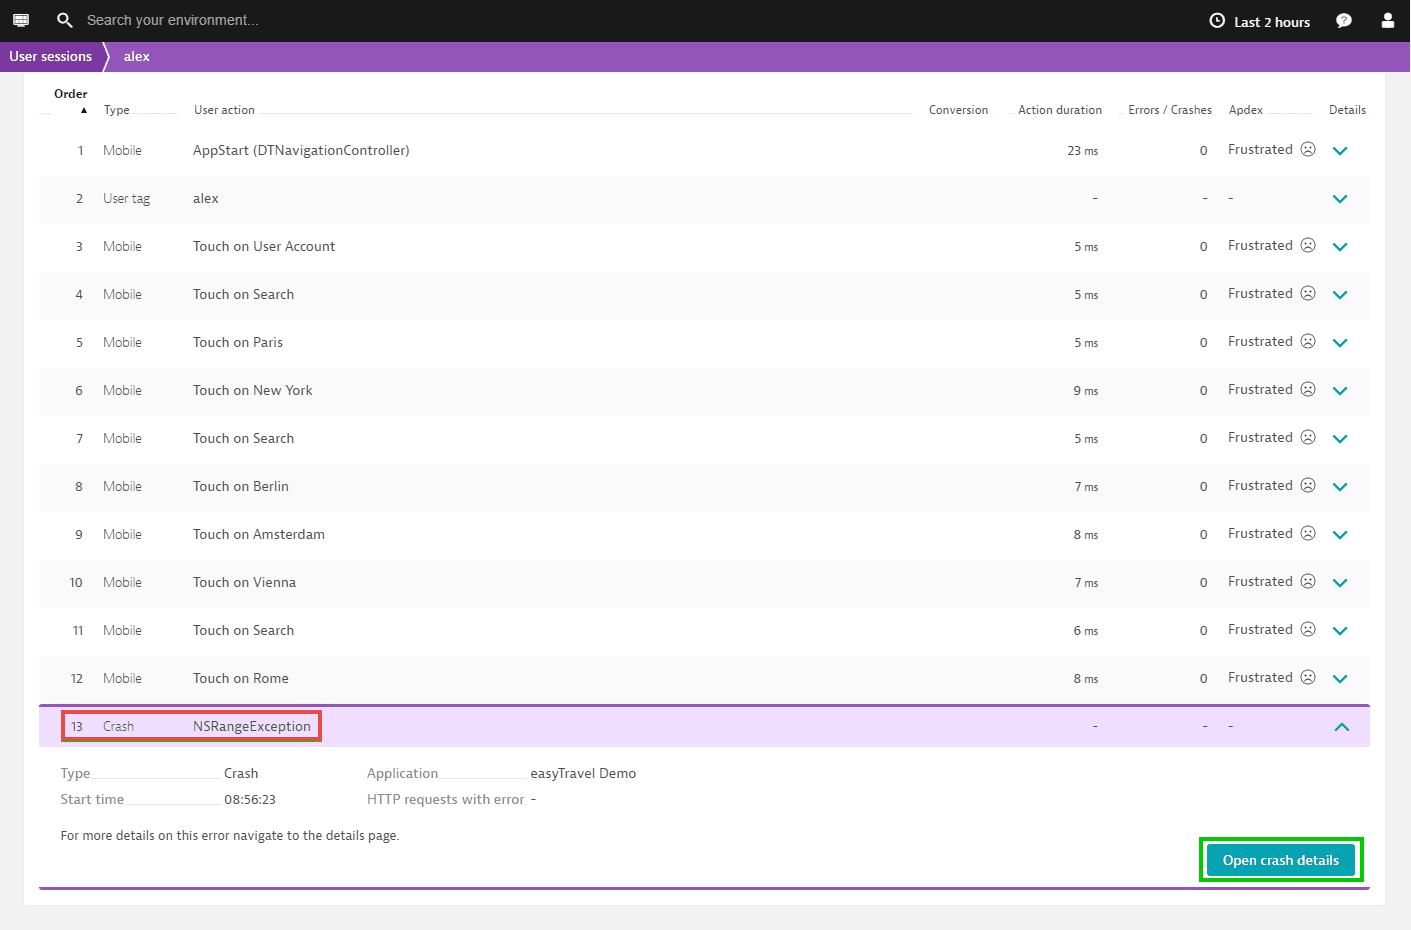
Task: Expand details for Touch on Vienna
Action: [1341, 583]
